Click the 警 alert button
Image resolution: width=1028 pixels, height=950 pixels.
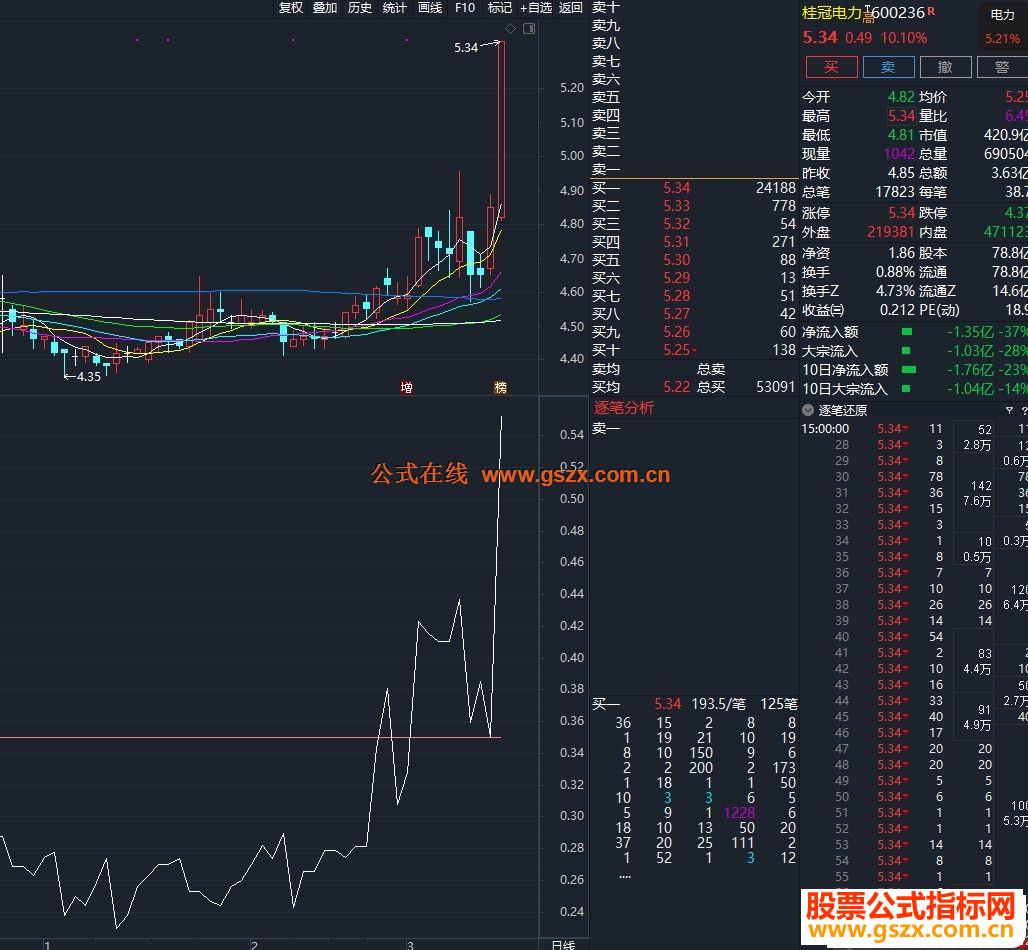pyautogui.click(x=1002, y=67)
